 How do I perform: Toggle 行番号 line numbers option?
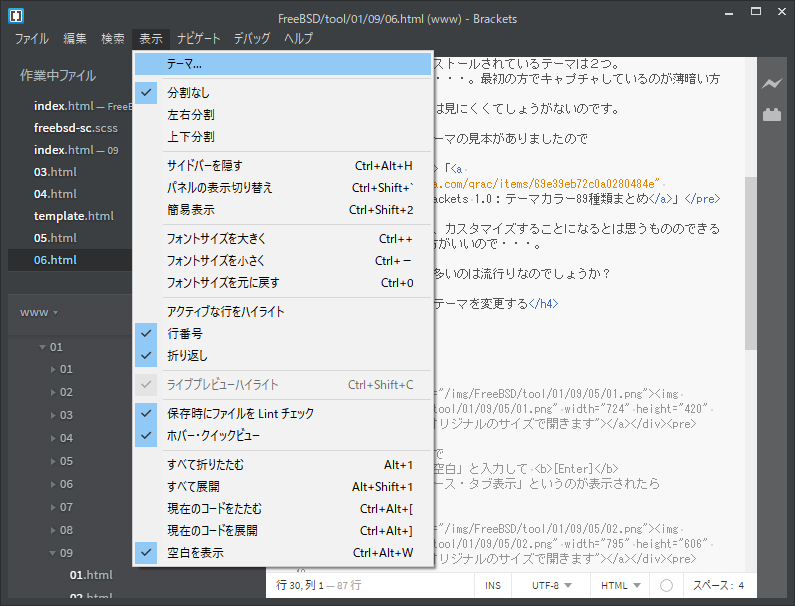coord(283,334)
